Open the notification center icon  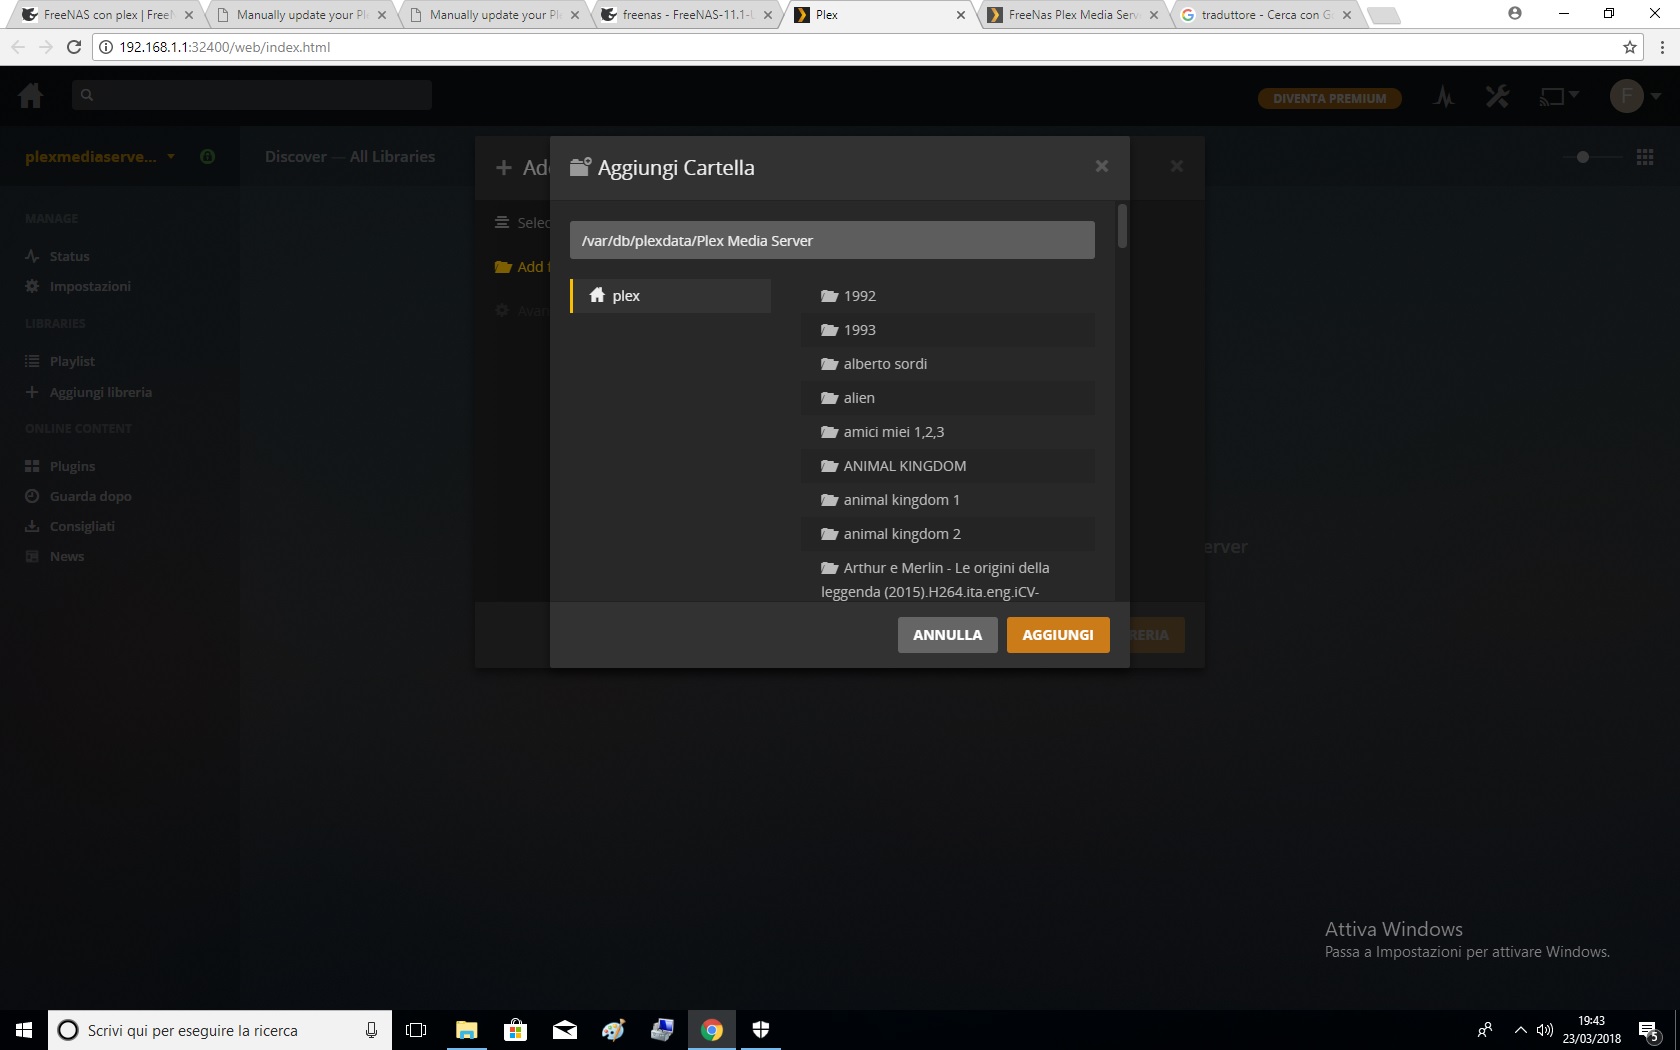[1650, 1030]
